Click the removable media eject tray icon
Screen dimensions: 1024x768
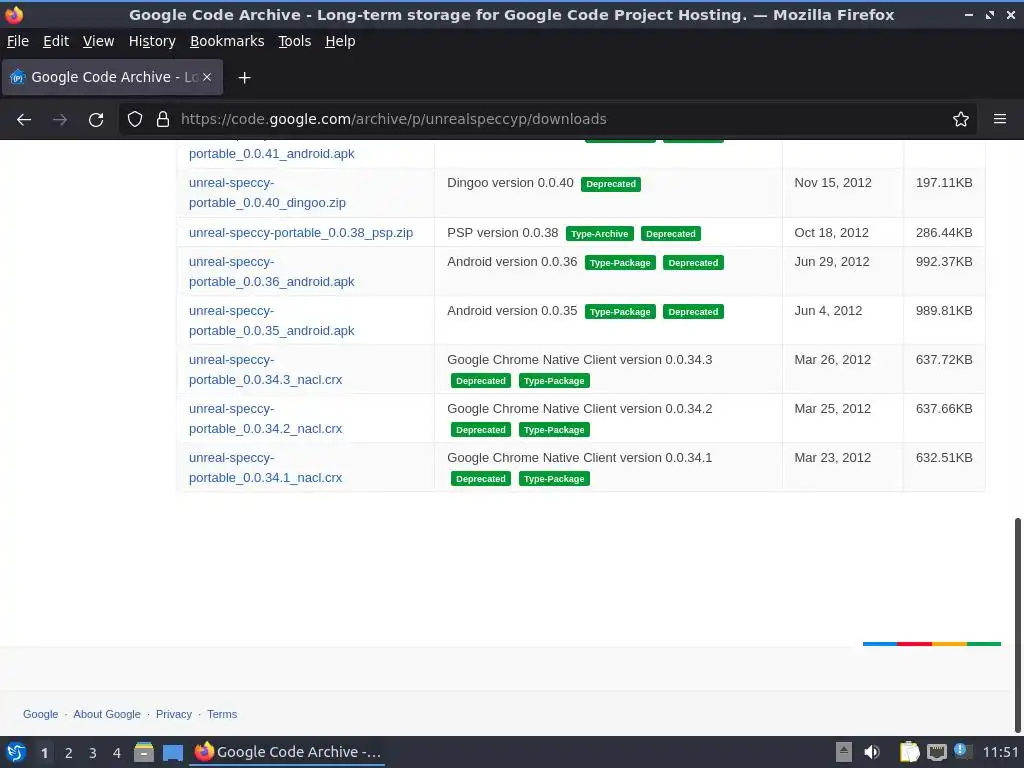(844, 752)
